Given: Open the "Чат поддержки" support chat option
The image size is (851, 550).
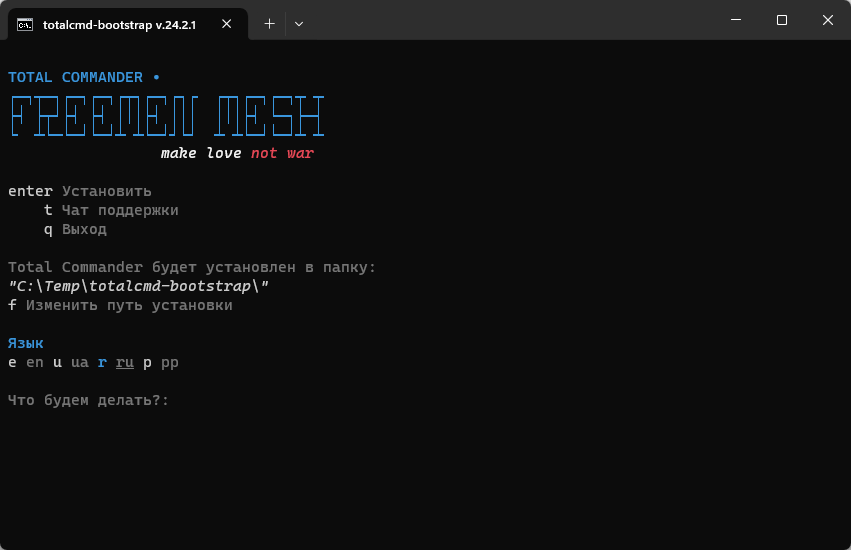Looking at the screenshot, I should (x=119, y=210).
